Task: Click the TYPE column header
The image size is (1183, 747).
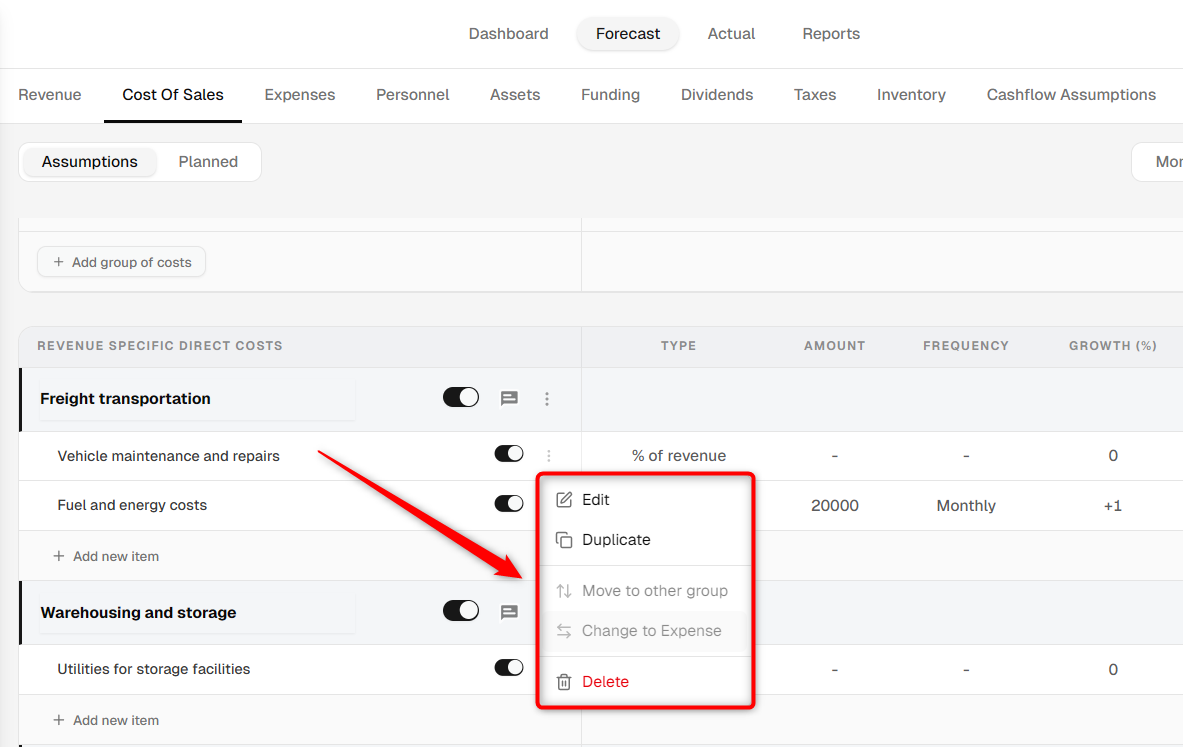Action: coord(678,346)
